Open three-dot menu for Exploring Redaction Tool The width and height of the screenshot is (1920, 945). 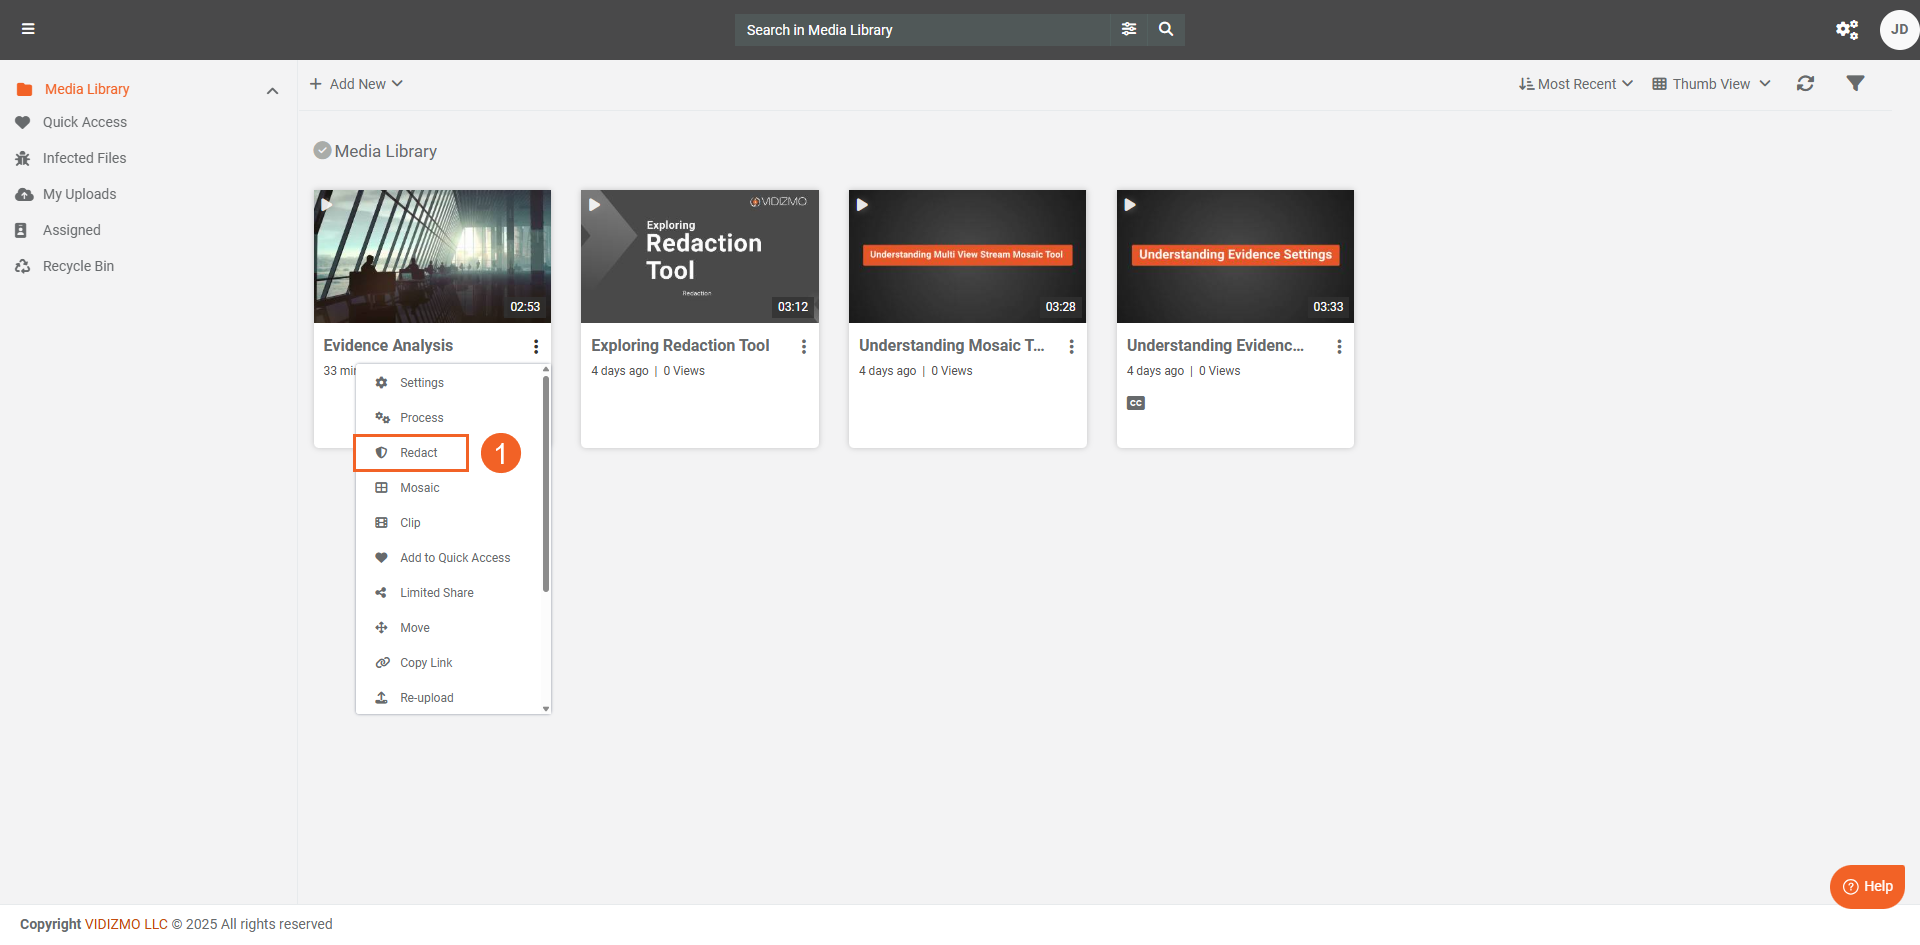804,346
